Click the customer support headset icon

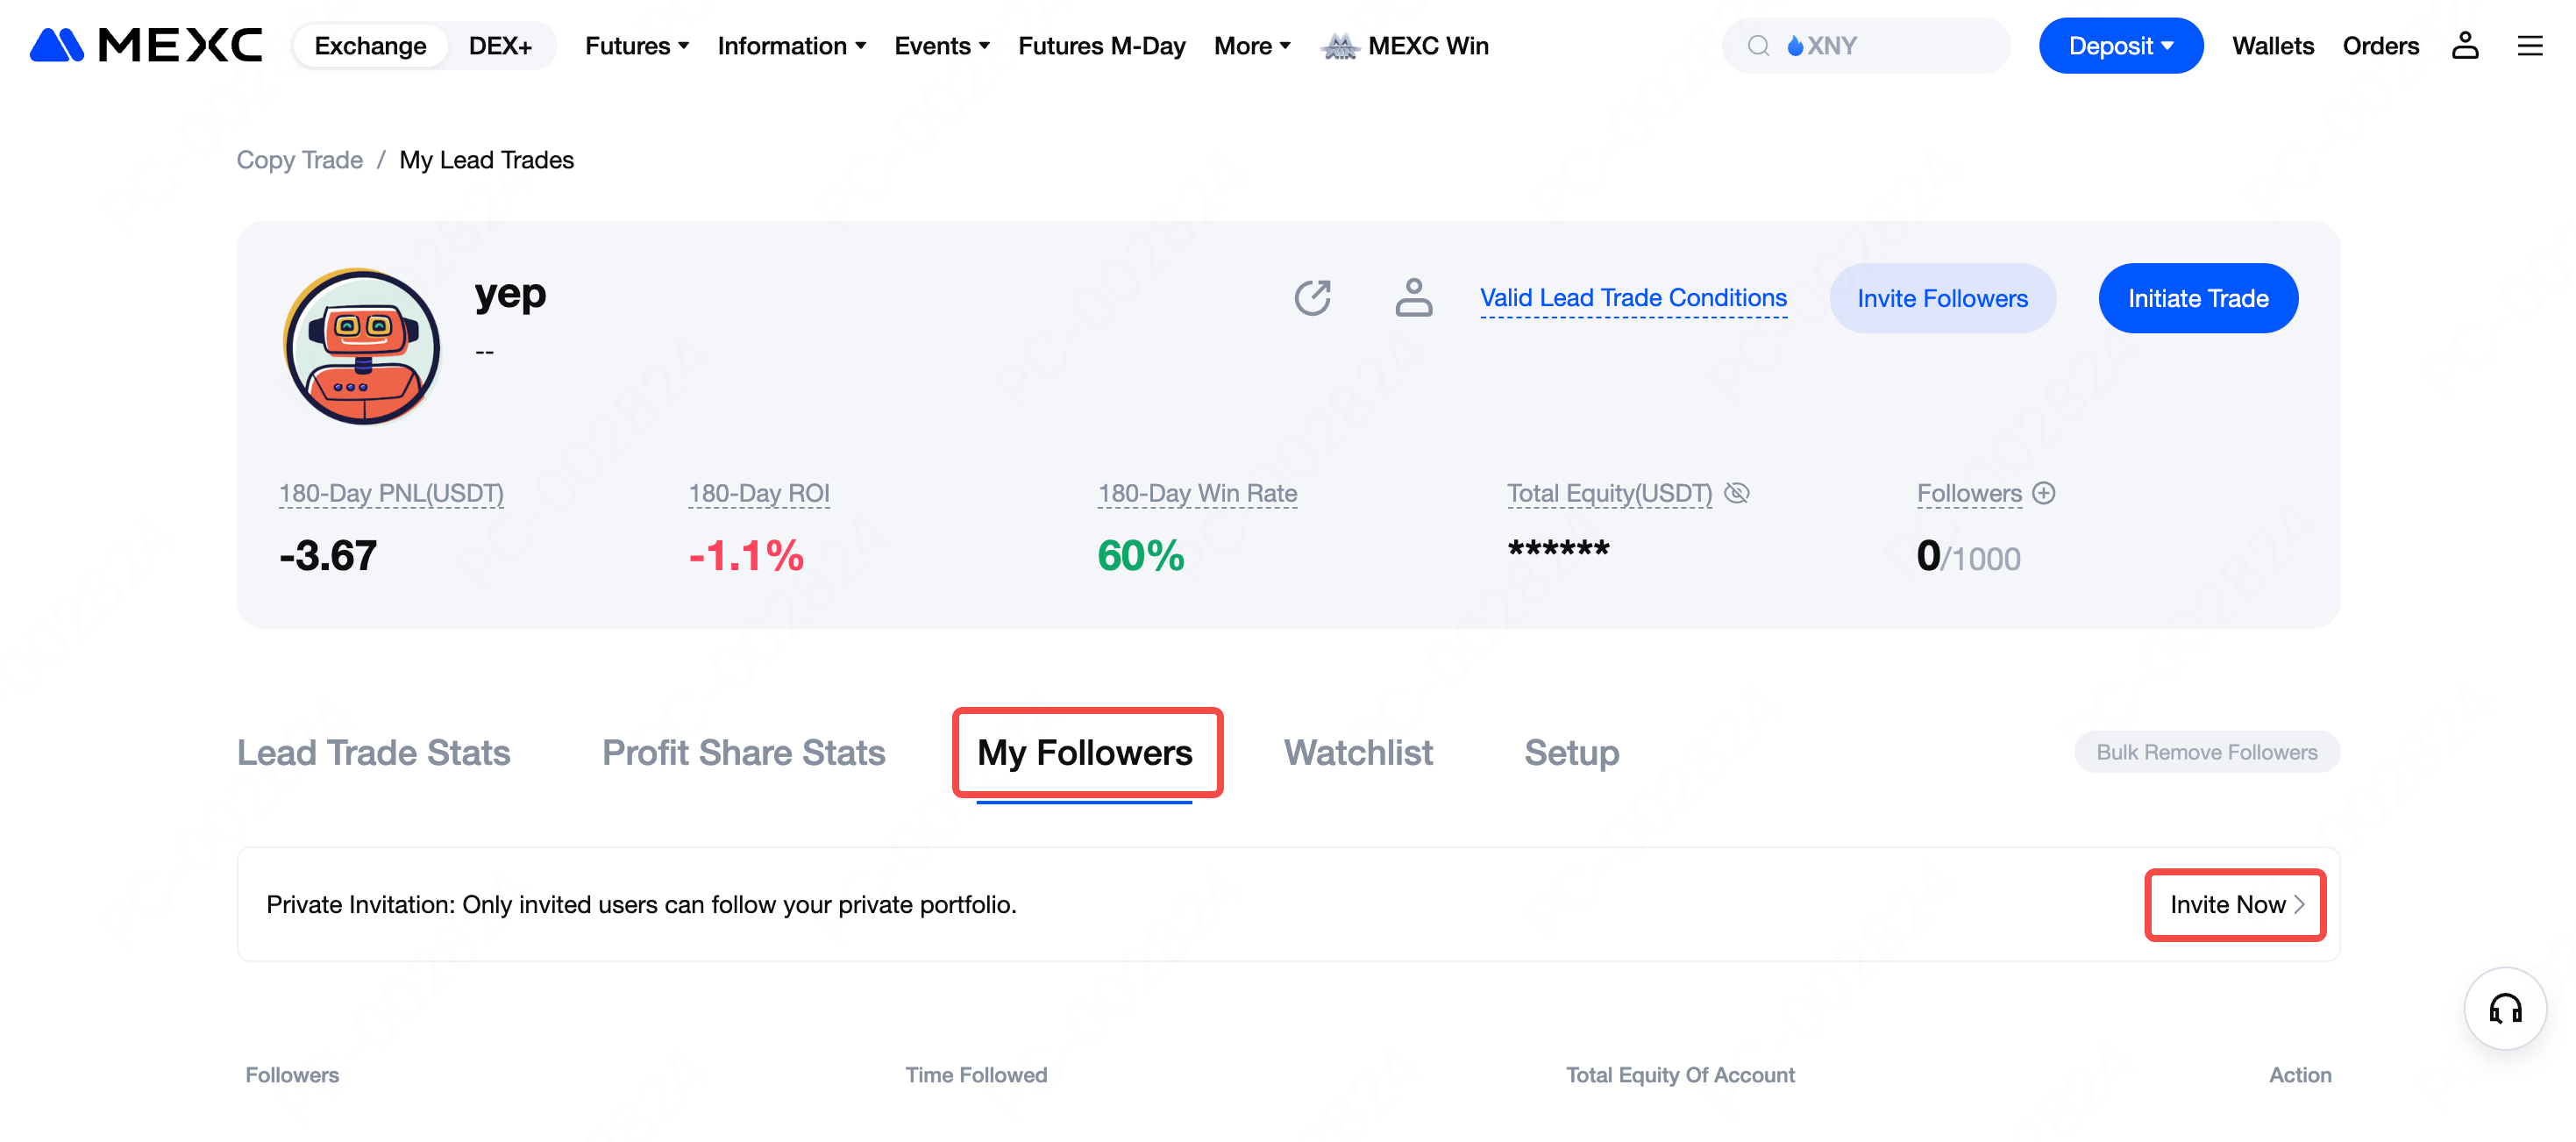pyautogui.click(x=2504, y=1008)
